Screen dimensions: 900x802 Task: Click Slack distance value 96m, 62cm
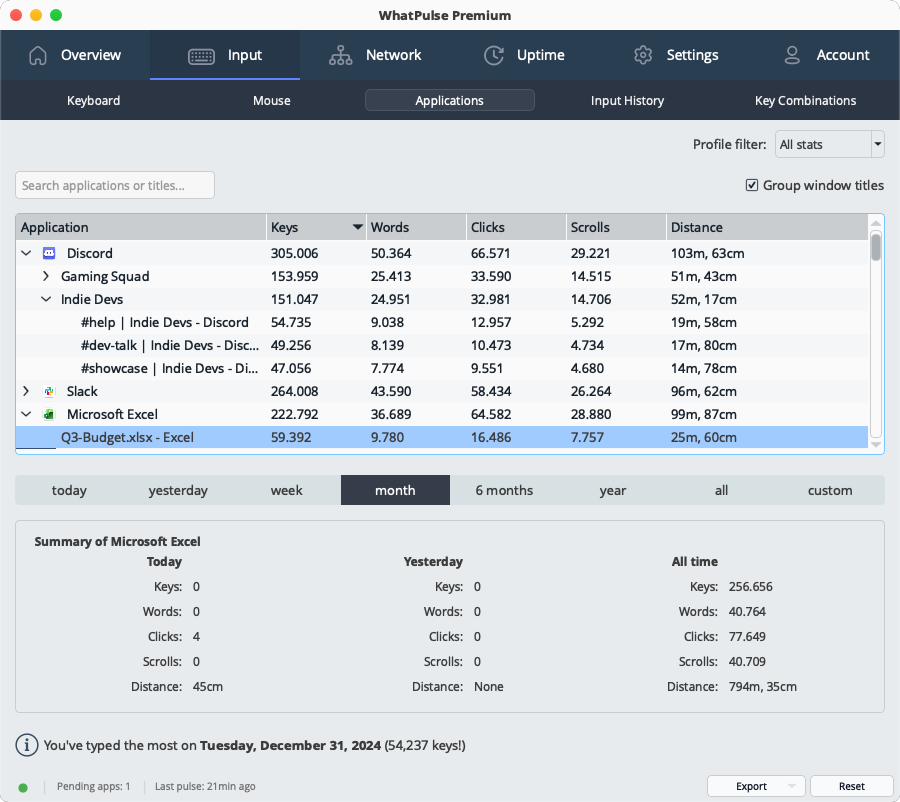point(704,392)
